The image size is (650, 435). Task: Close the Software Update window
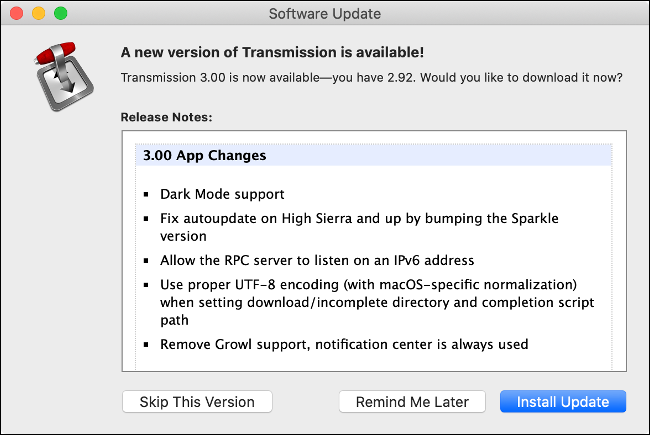(20, 14)
